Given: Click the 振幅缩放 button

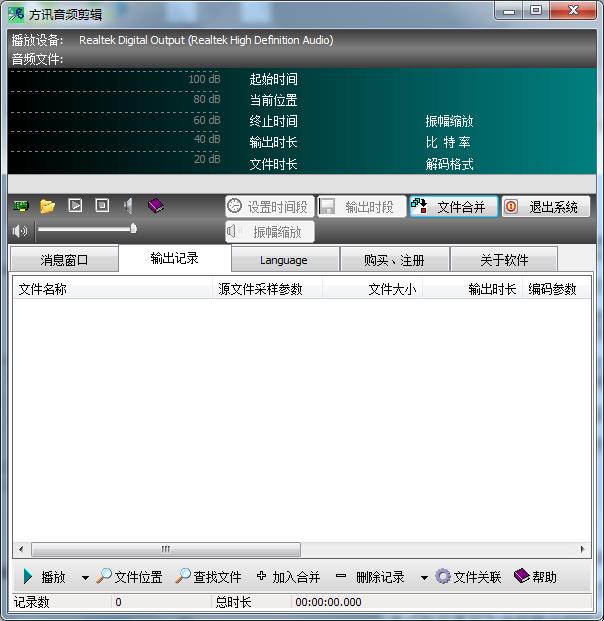Looking at the screenshot, I should pos(270,232).
